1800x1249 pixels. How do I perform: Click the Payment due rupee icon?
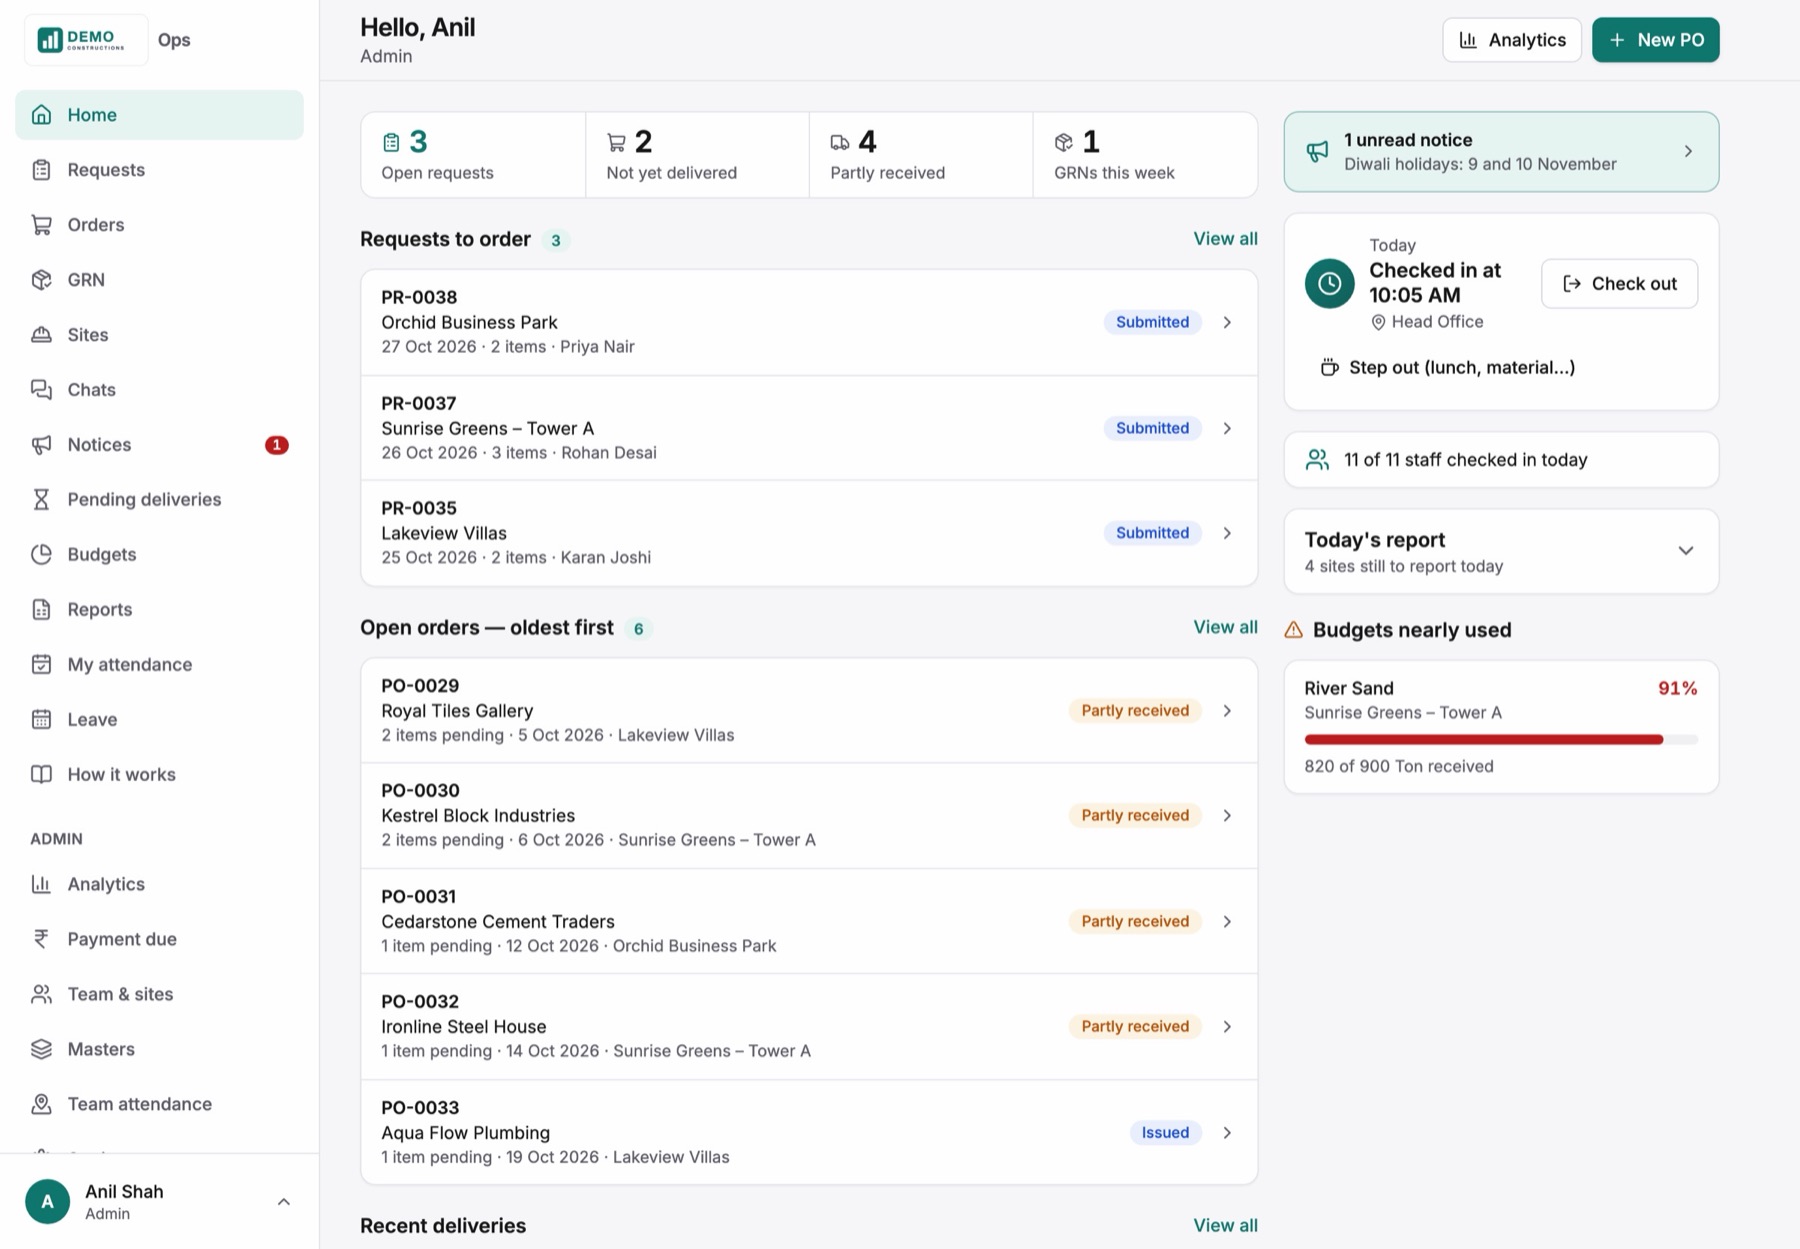click(x=41, y=939)
